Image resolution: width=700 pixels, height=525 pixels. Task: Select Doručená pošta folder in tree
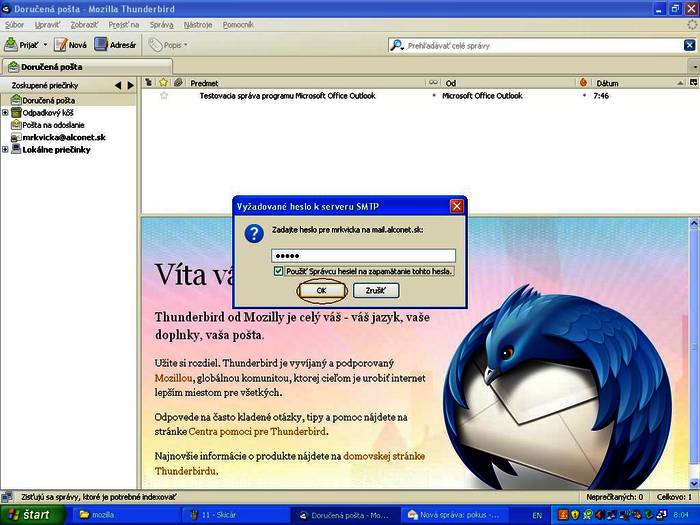click(x=49, y=100)
